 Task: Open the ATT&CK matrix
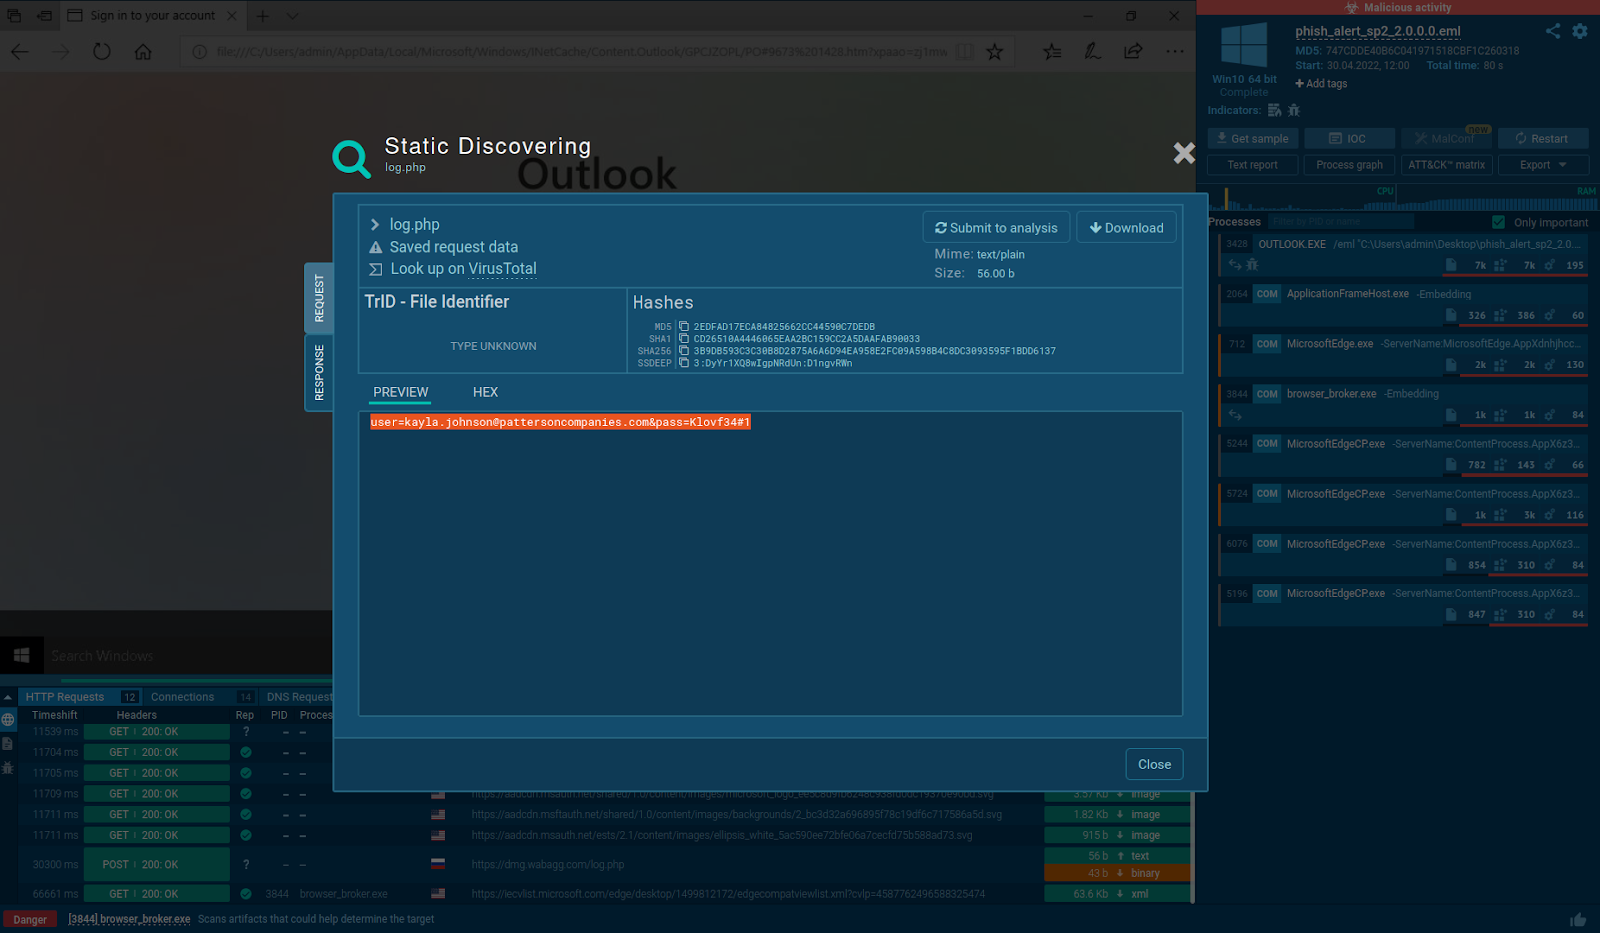(x=1446, y=165)
